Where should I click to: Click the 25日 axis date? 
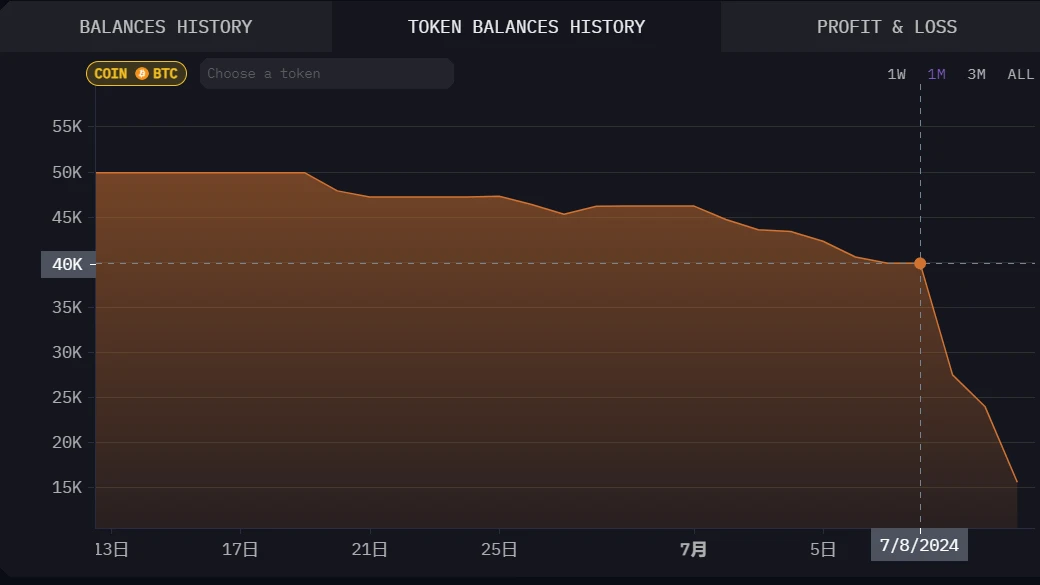499,549
